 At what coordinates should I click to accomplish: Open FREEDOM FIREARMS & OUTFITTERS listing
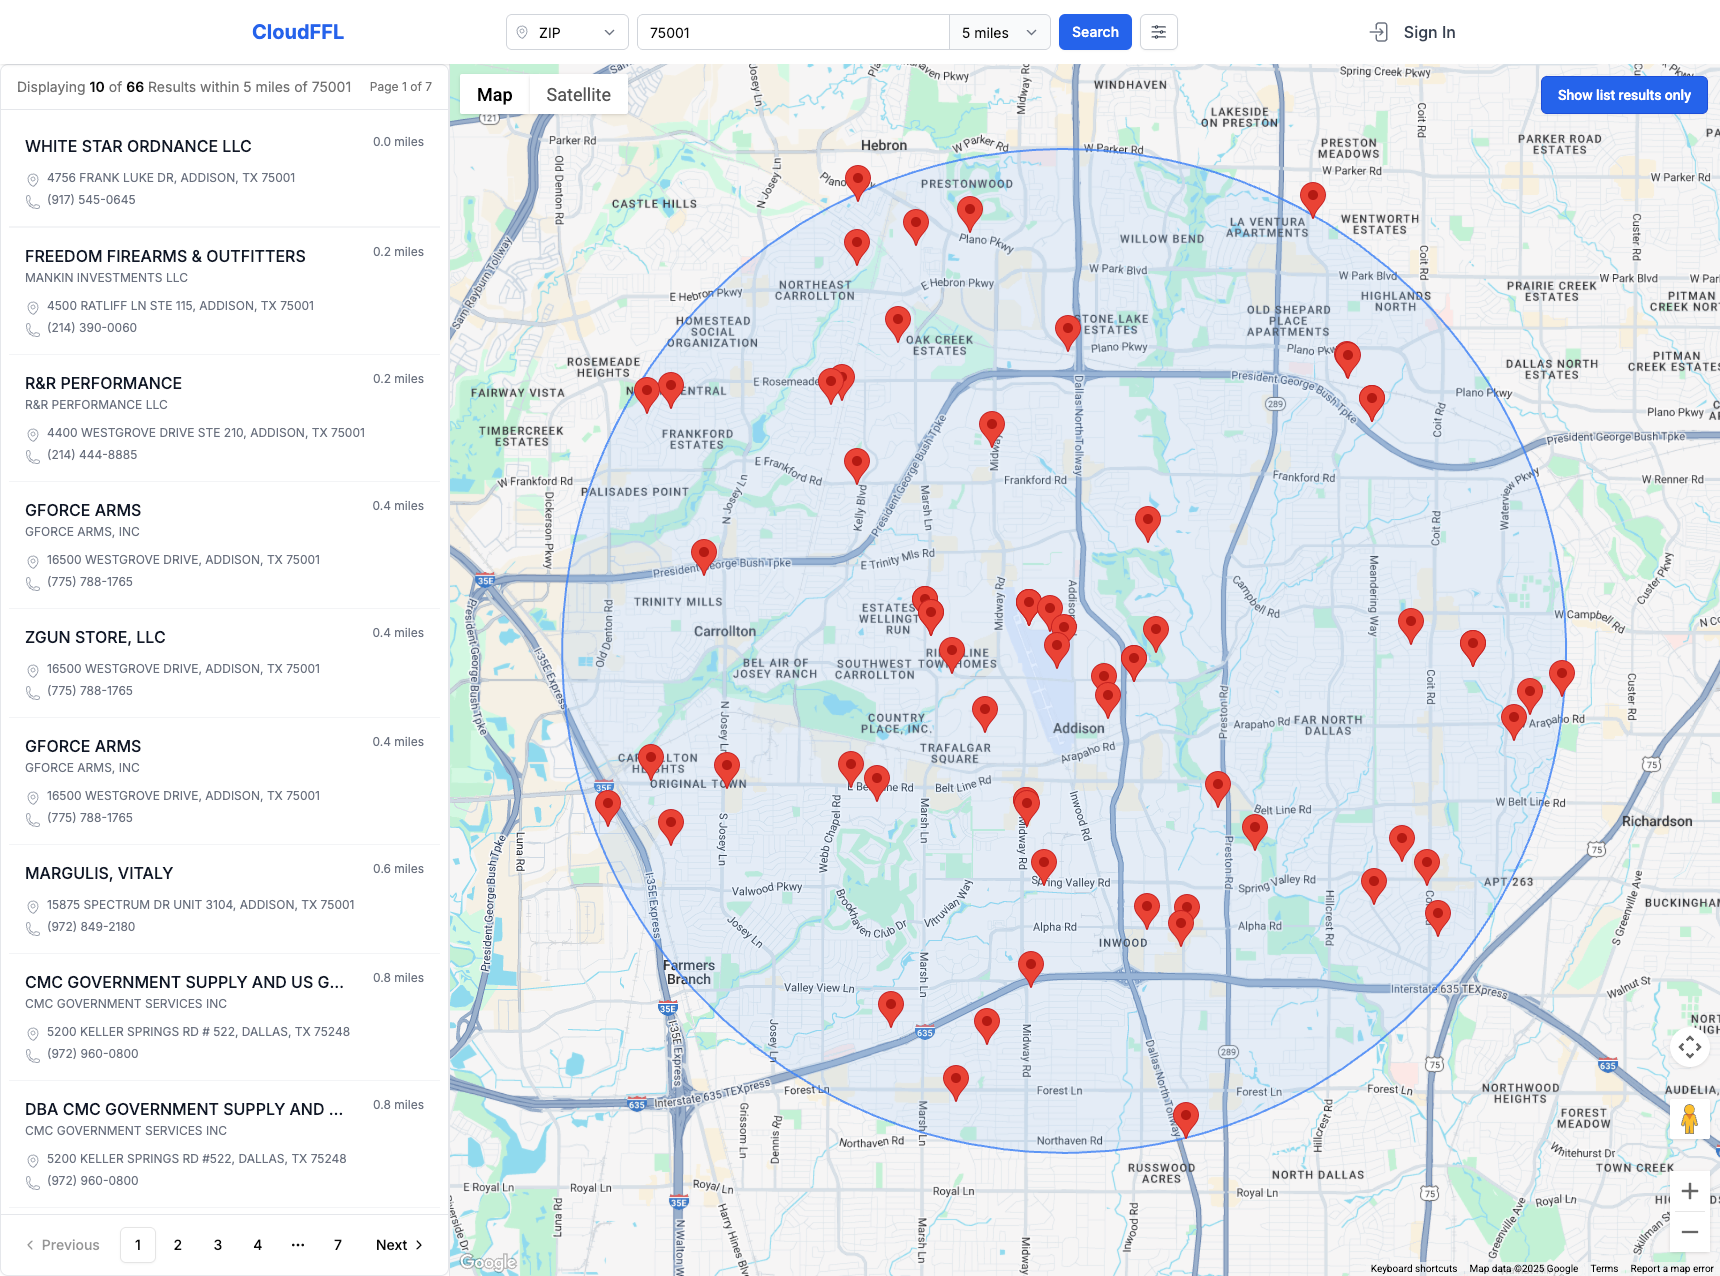[165, 256]
